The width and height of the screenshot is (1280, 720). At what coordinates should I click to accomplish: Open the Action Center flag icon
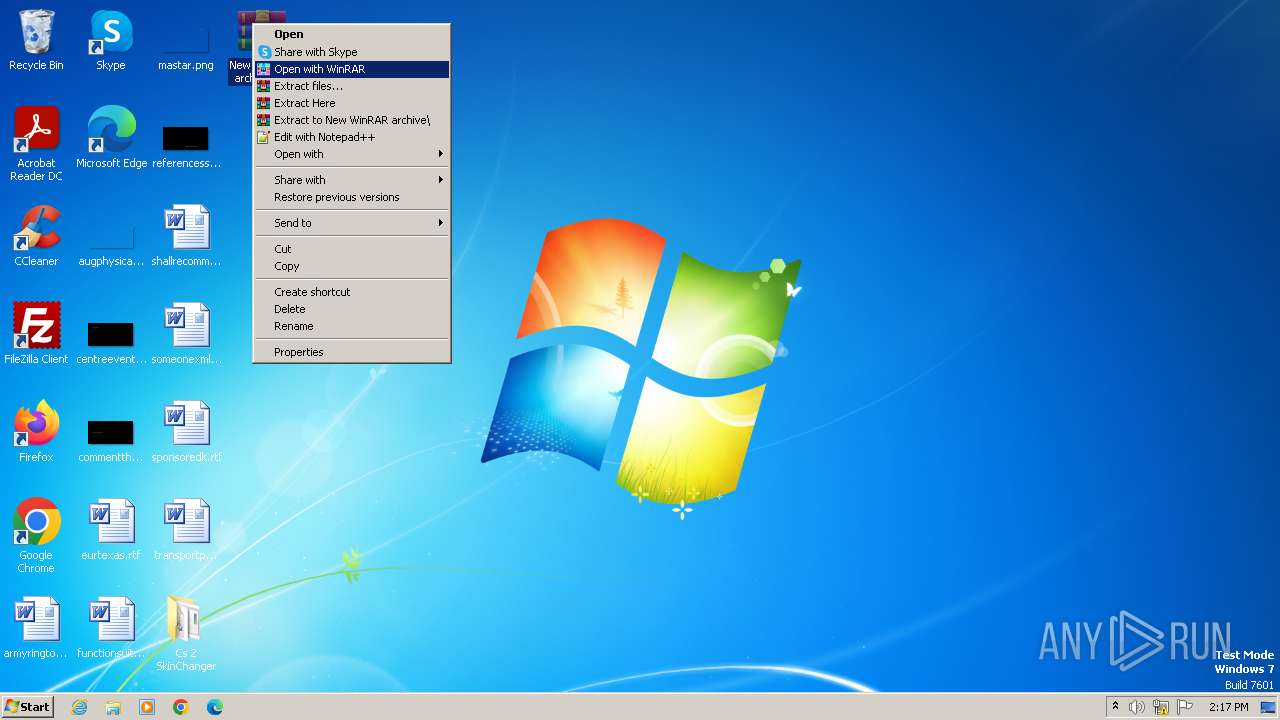pyautogui.click(x=1185, y=707)
